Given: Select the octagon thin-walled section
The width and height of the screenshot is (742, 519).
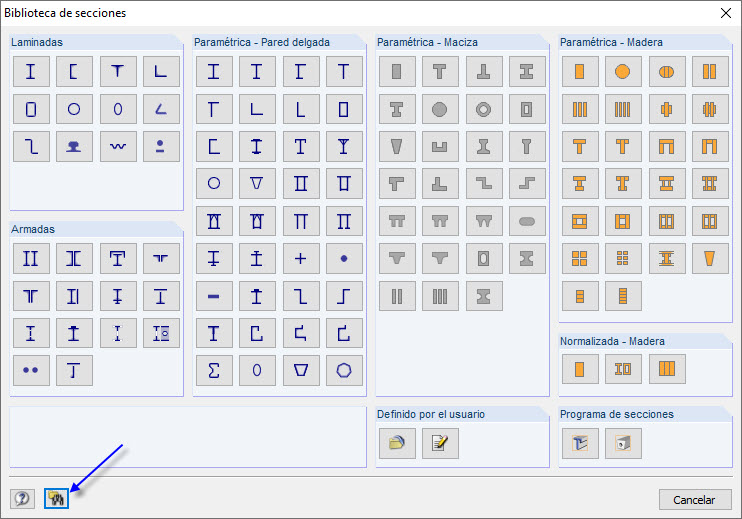Looking at the screenshot, I should coord(344,370).
